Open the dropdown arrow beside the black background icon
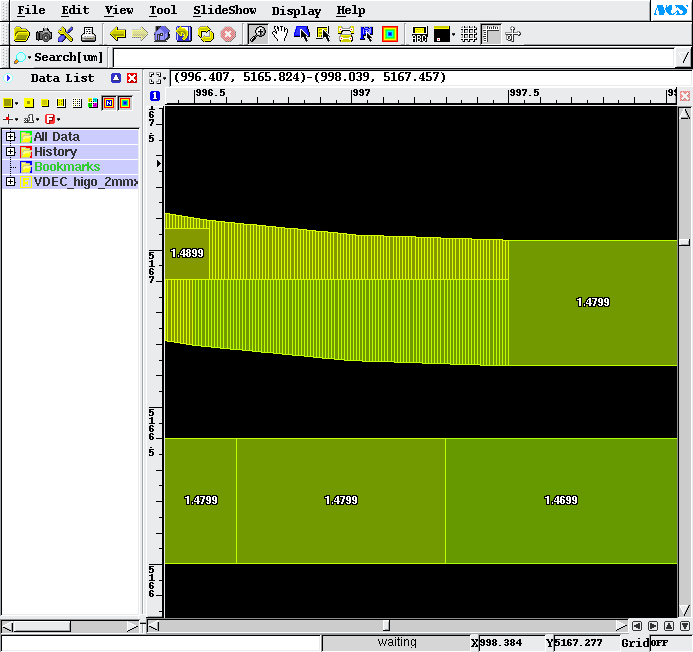This screenshot has width=693, height=652. [453, 34]
